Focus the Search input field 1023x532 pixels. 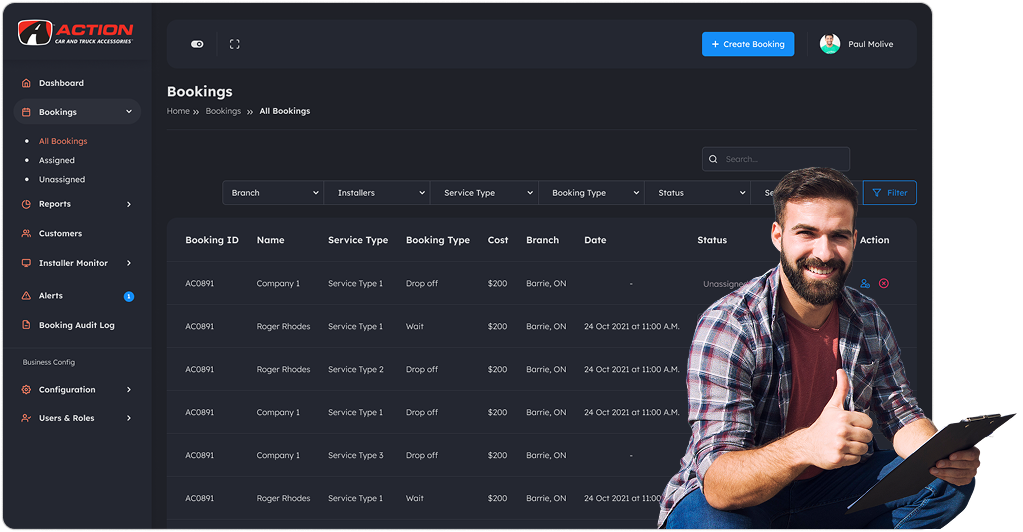pyautogui.click(x=776, y=159)
